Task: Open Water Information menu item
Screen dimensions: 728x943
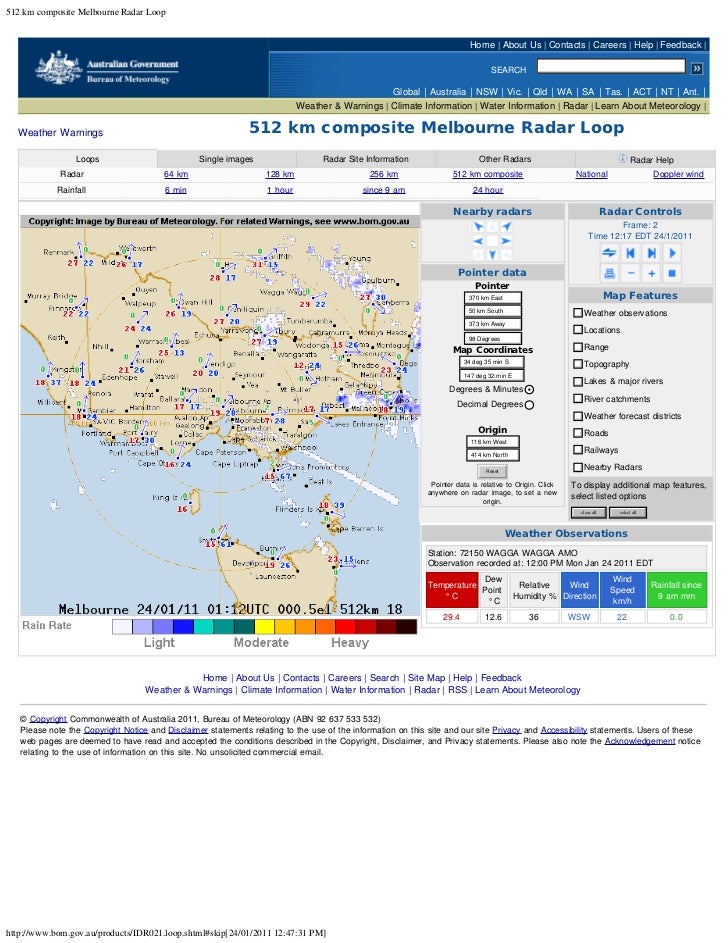Action: tap(518, 106)
